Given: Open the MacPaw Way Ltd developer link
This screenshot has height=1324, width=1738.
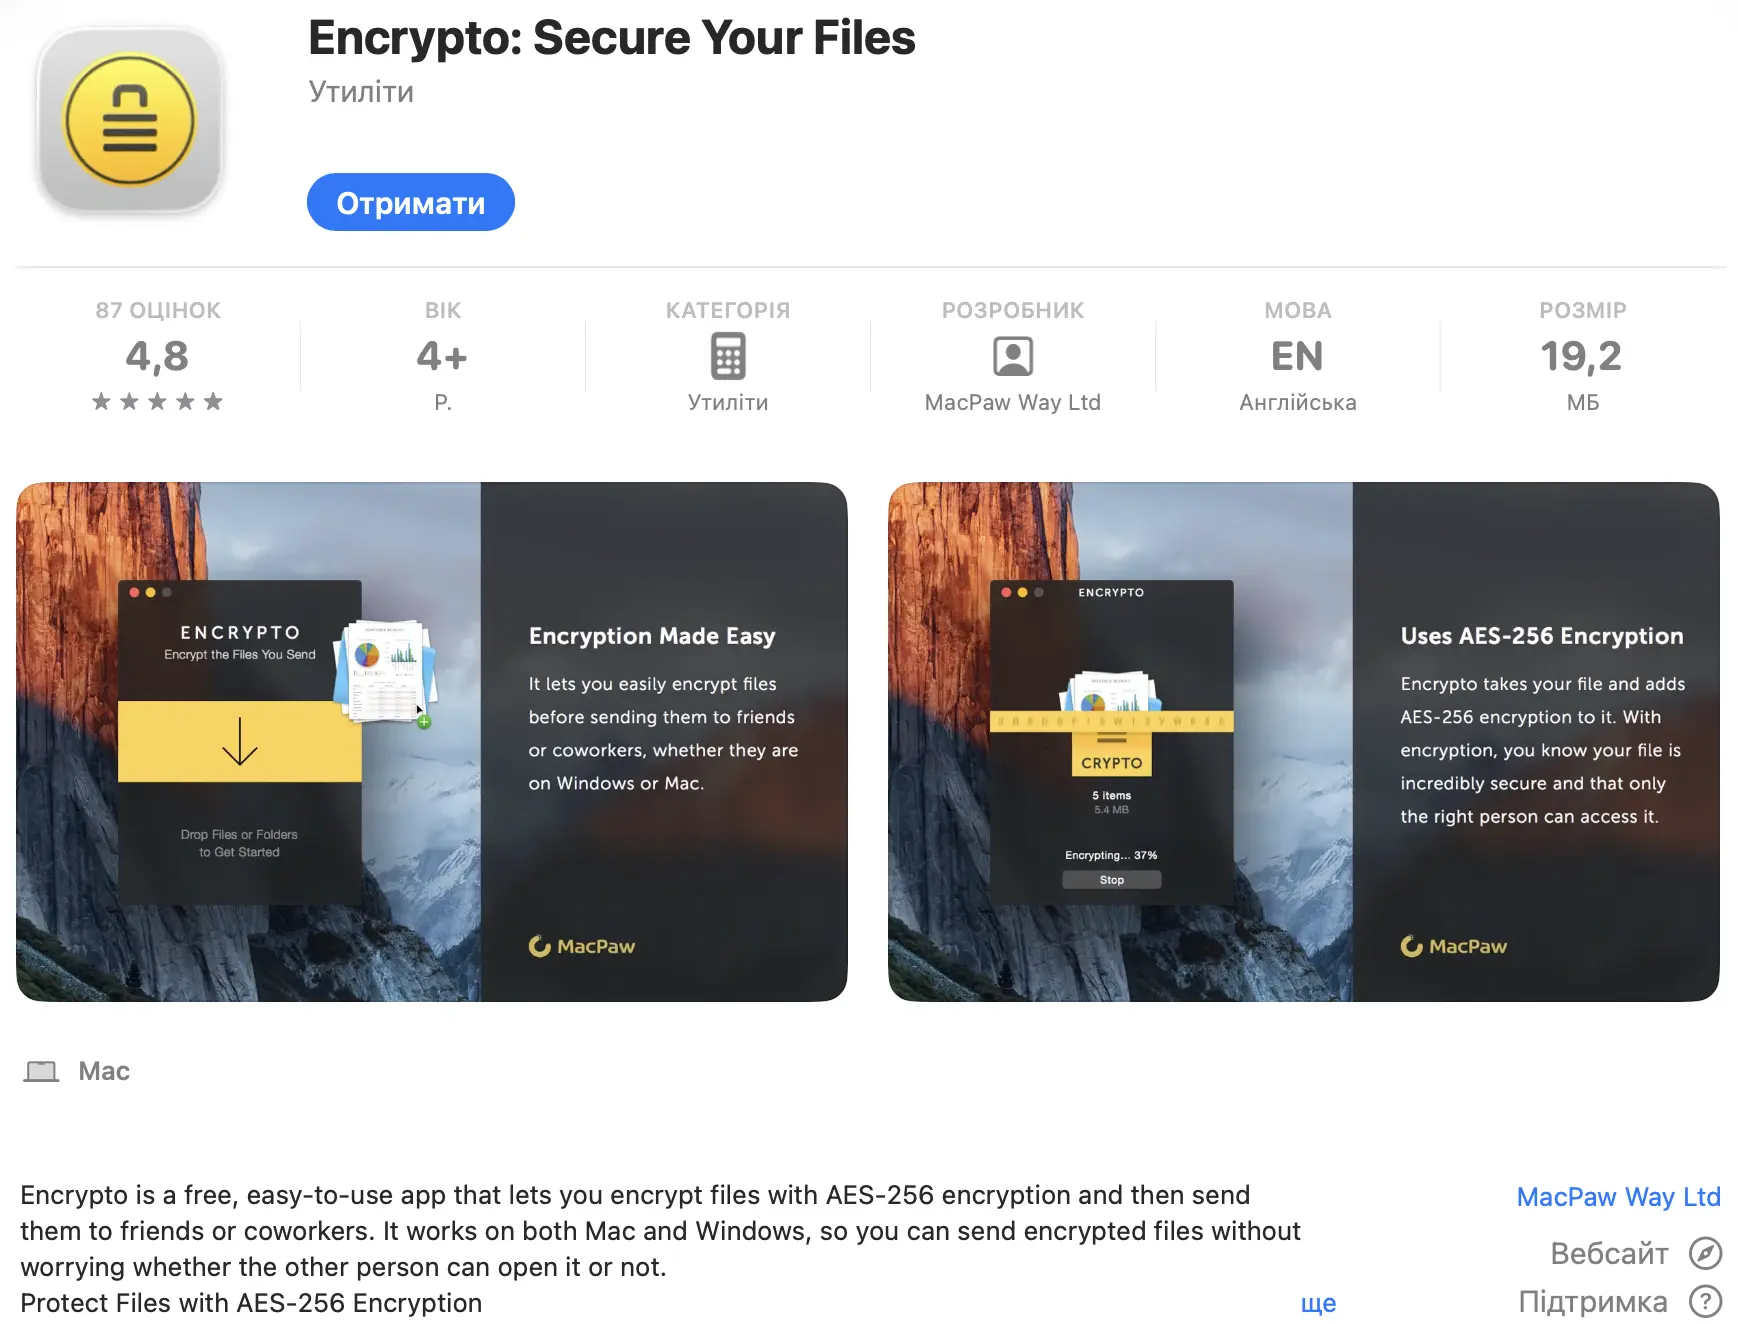Looking at the screenshot, I should tap(1618, 1196).
